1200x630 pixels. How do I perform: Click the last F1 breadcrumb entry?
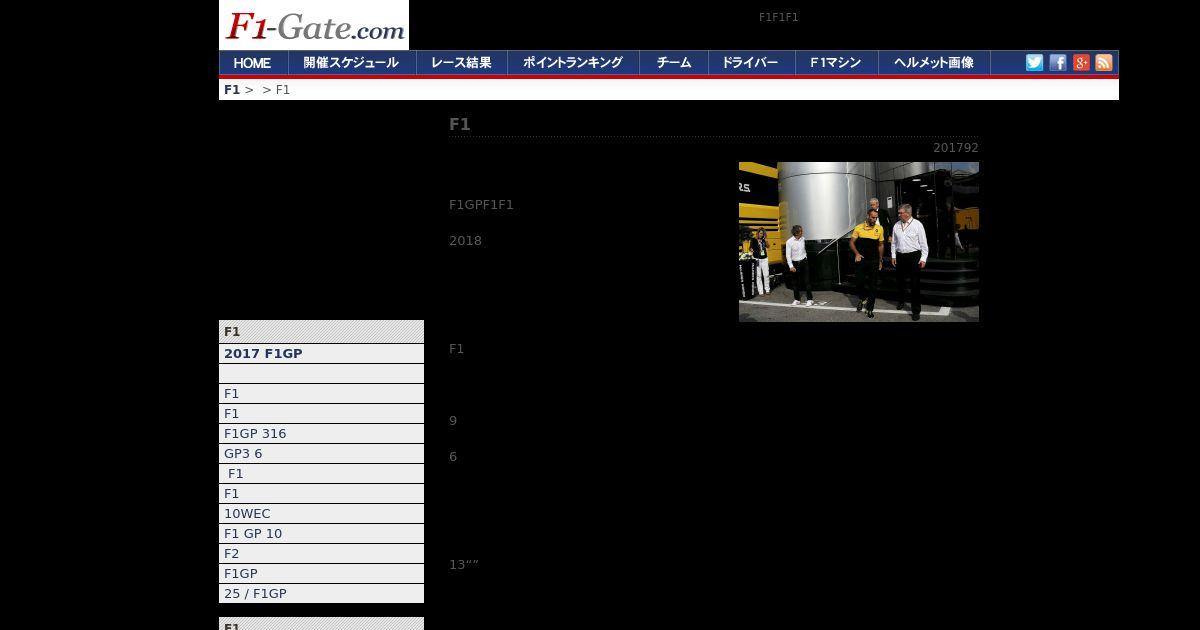(x=283, y=89)
